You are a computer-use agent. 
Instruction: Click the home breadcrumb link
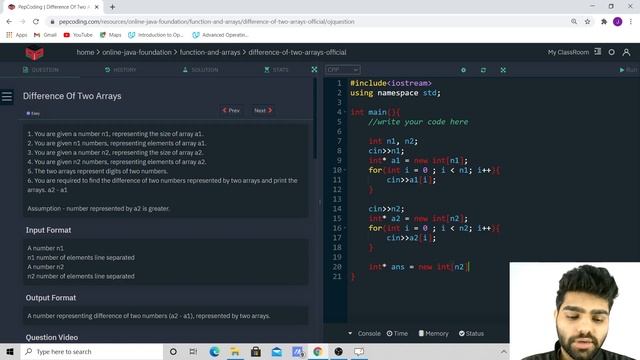[85, 52]
